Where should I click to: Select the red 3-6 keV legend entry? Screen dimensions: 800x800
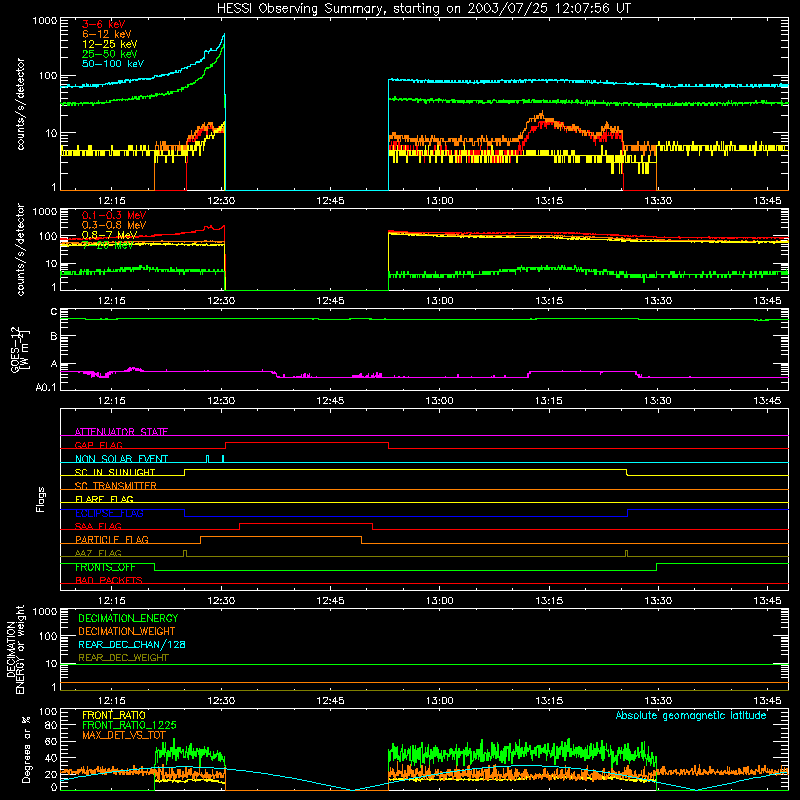(104, 24)
